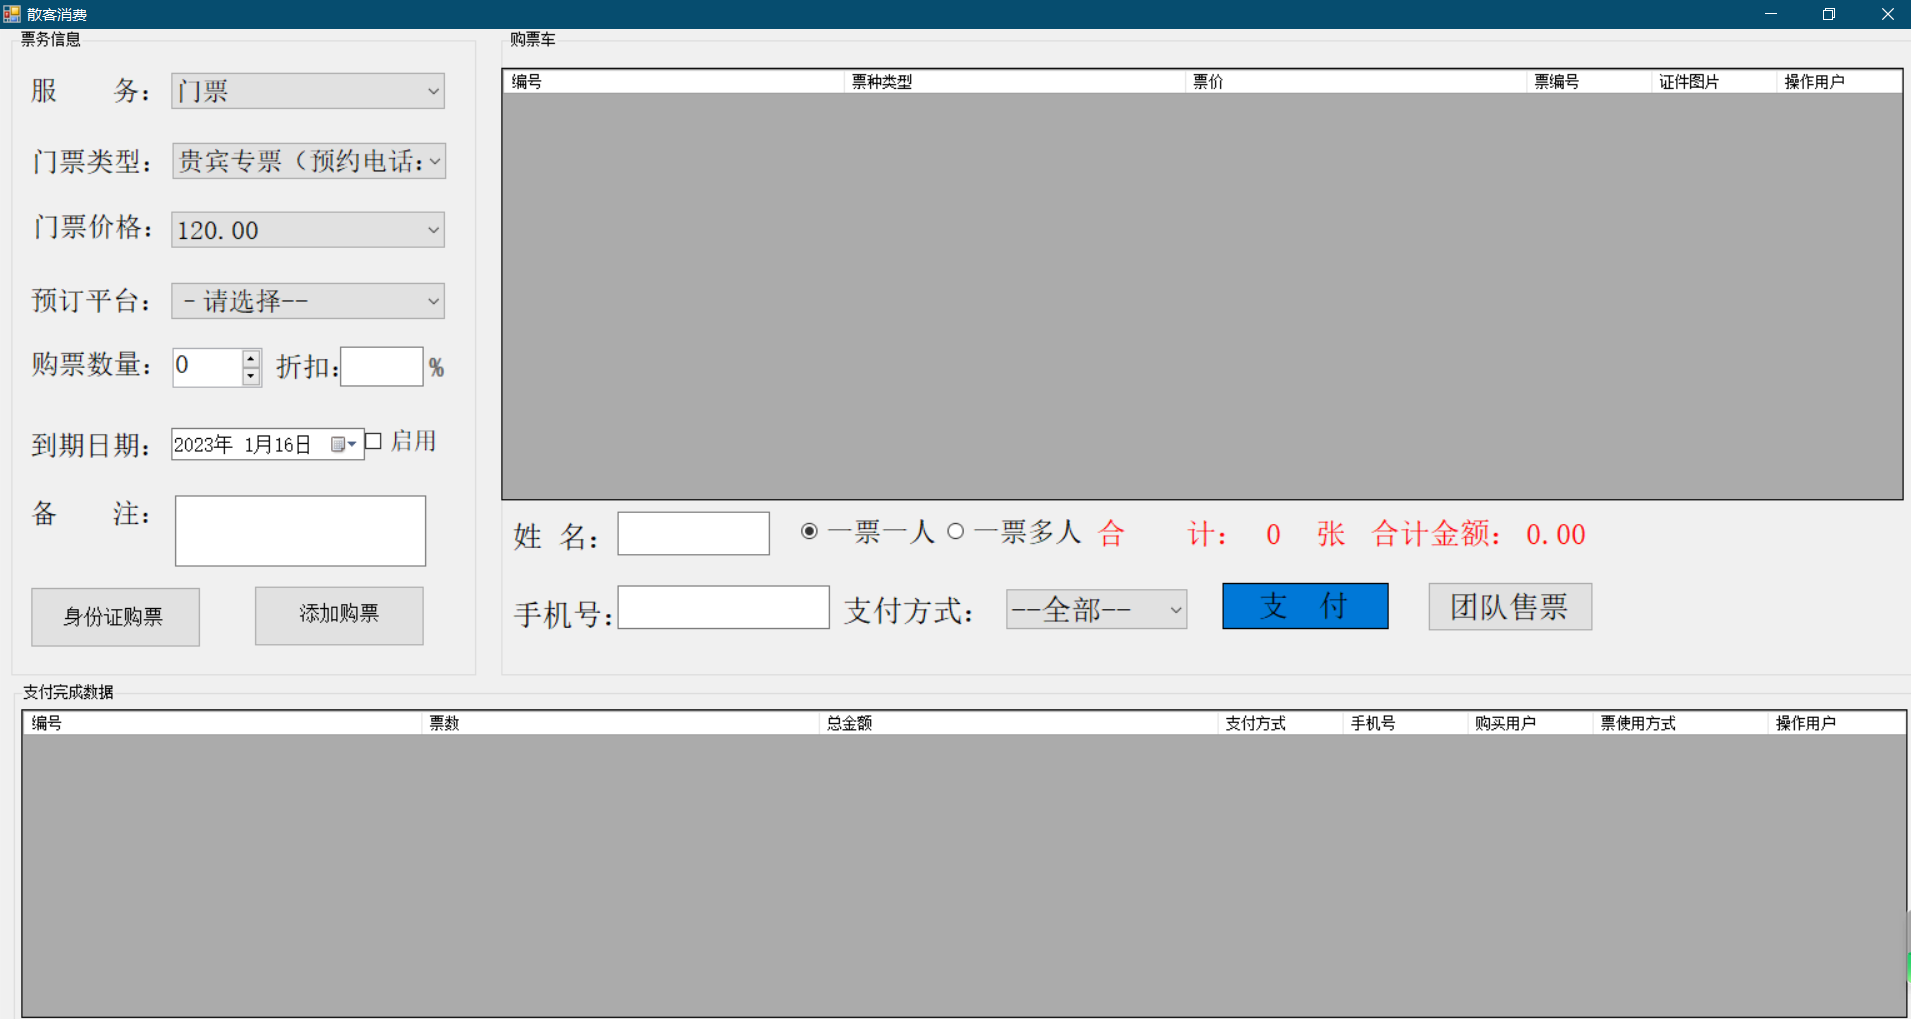Click the 购票数量 number field
Image resolution: width=1911 pixels, height=1019 pixels.
(207, 367)
